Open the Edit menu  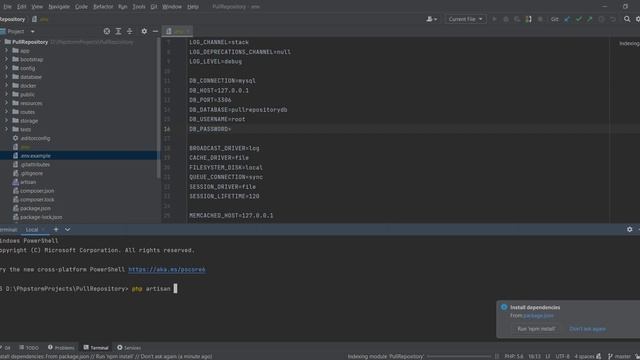(x=21, y=7)
